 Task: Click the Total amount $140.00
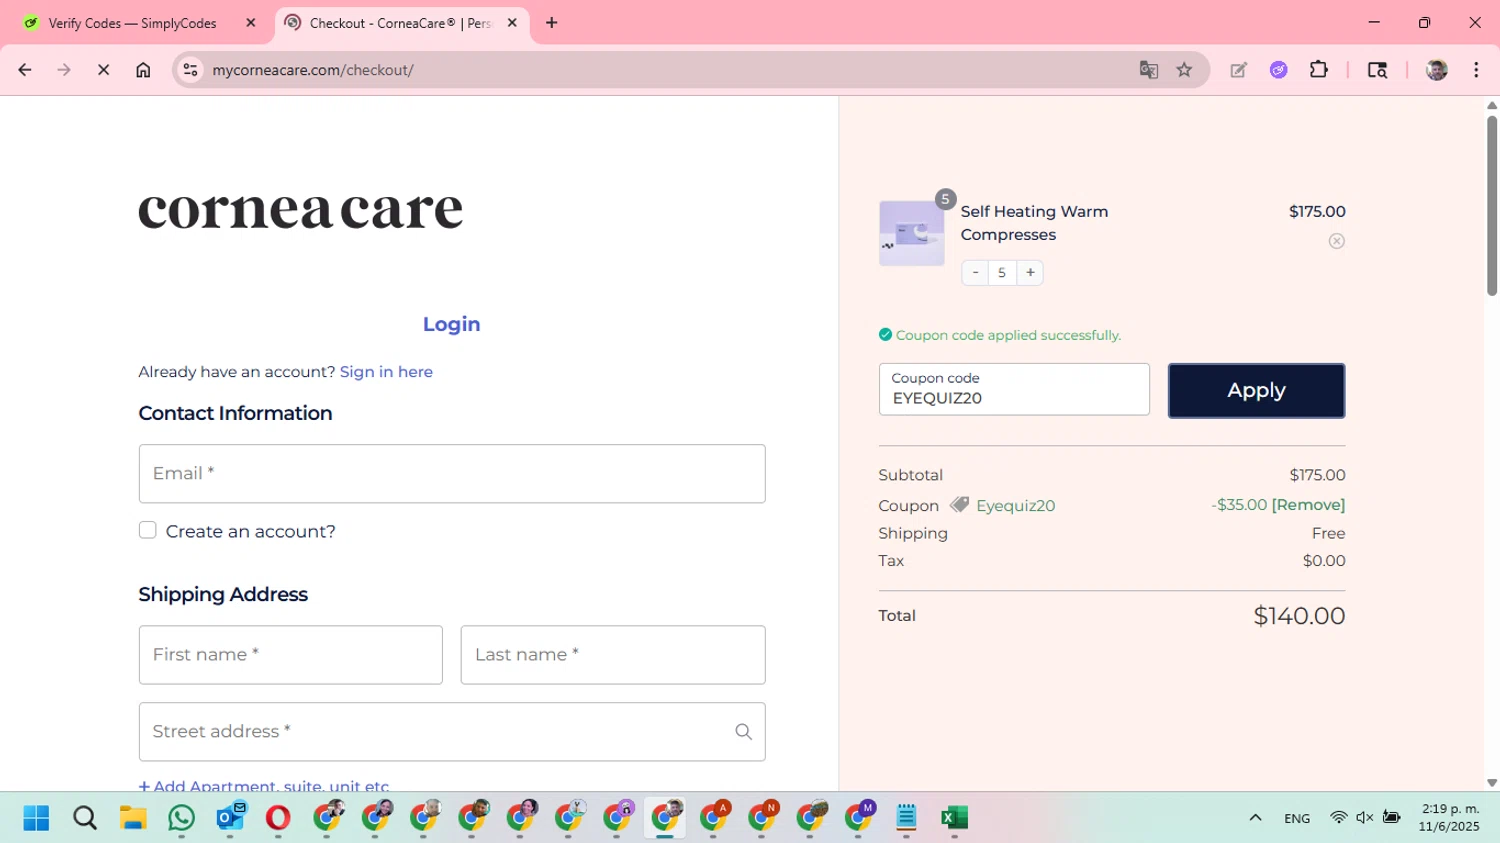point(1299,616)
